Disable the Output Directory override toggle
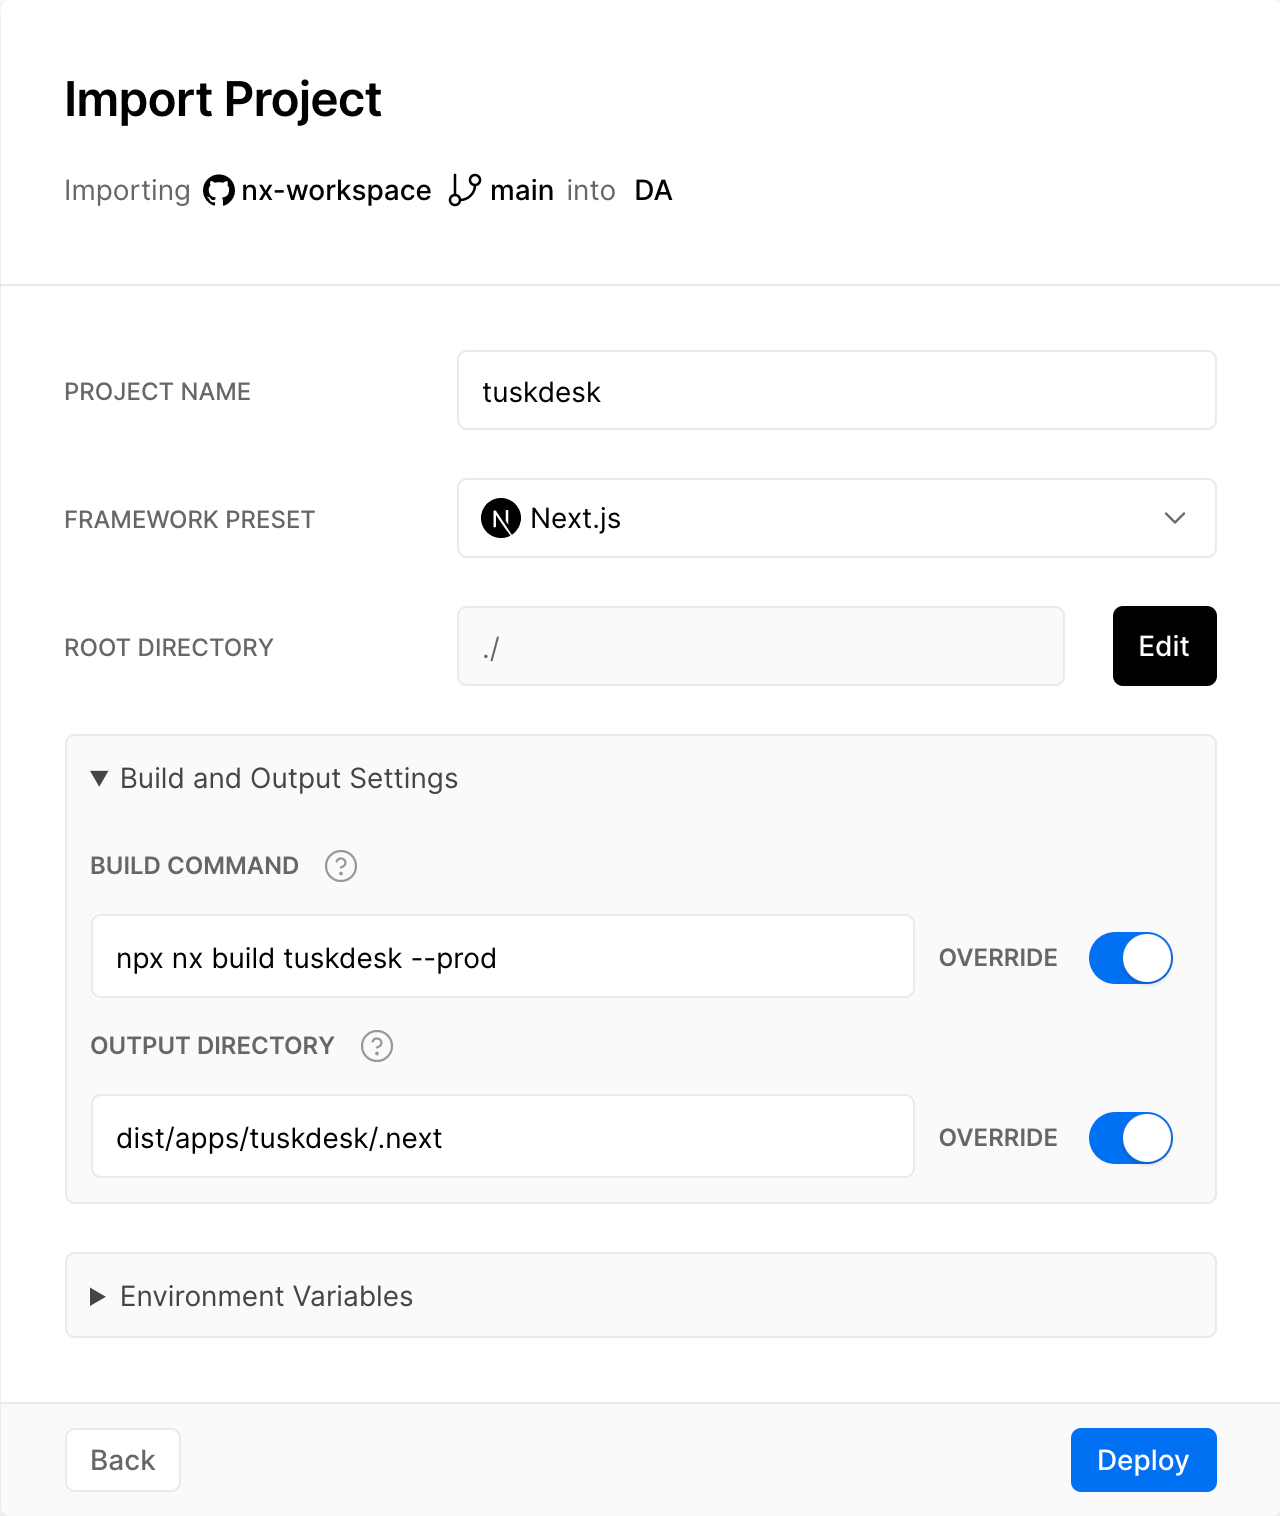 pos(1130,1137)
